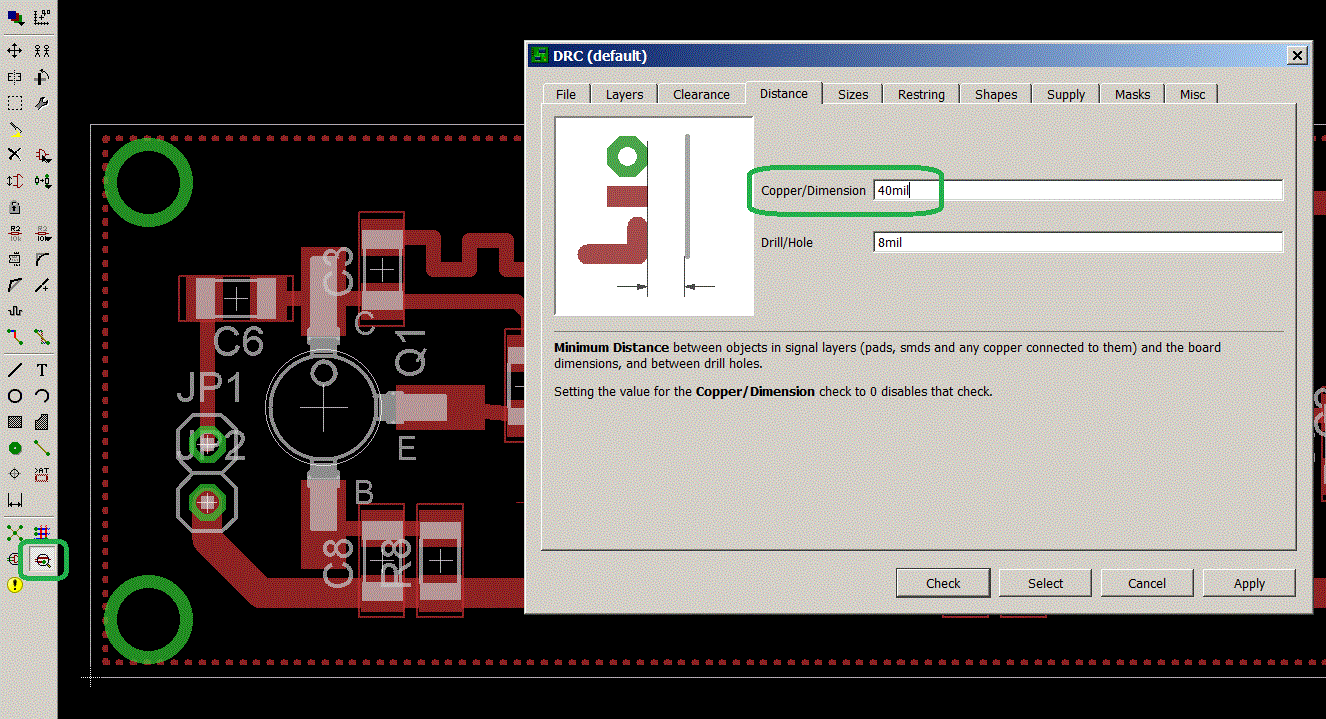Select the Replace package tool
Viewport: 1326px width, 719px height.
pyautogui.click(x=42, y=181)
